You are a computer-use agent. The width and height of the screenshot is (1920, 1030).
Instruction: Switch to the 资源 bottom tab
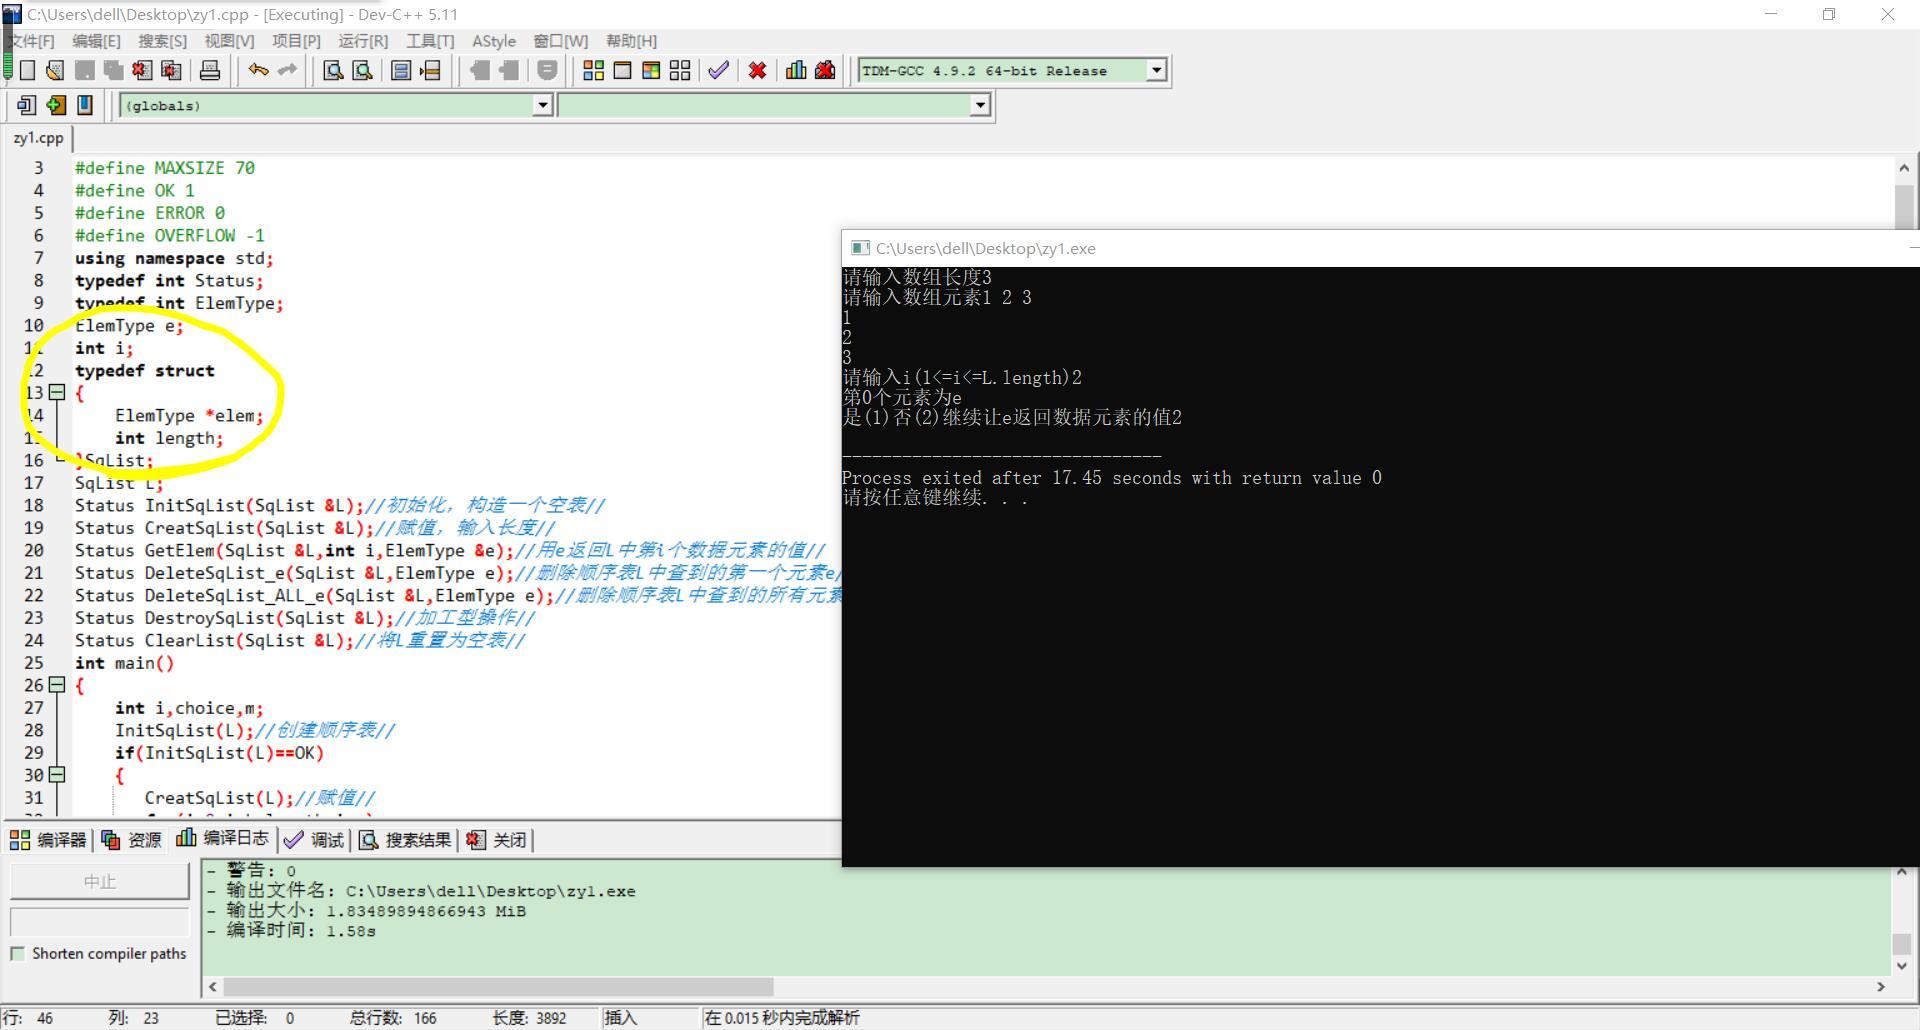[132, 840]
